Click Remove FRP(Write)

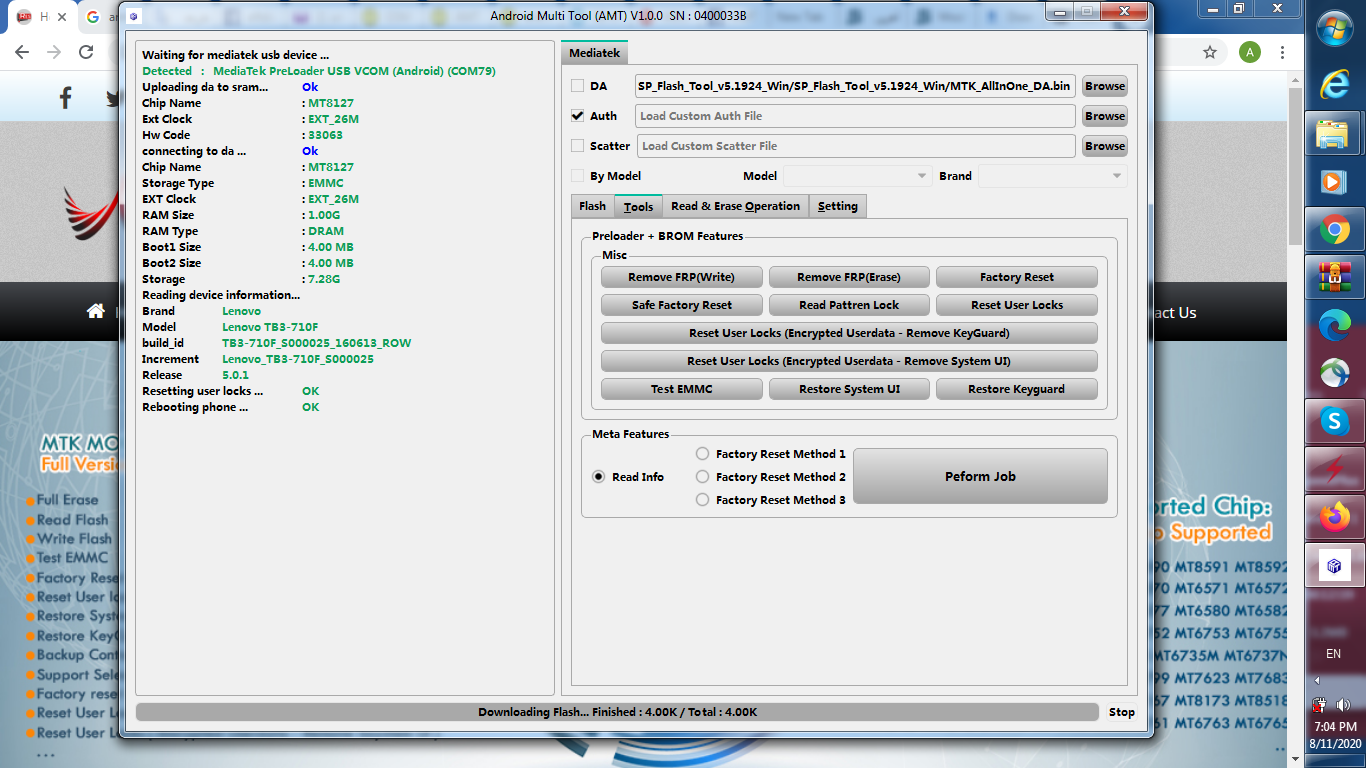coord(681,277)
